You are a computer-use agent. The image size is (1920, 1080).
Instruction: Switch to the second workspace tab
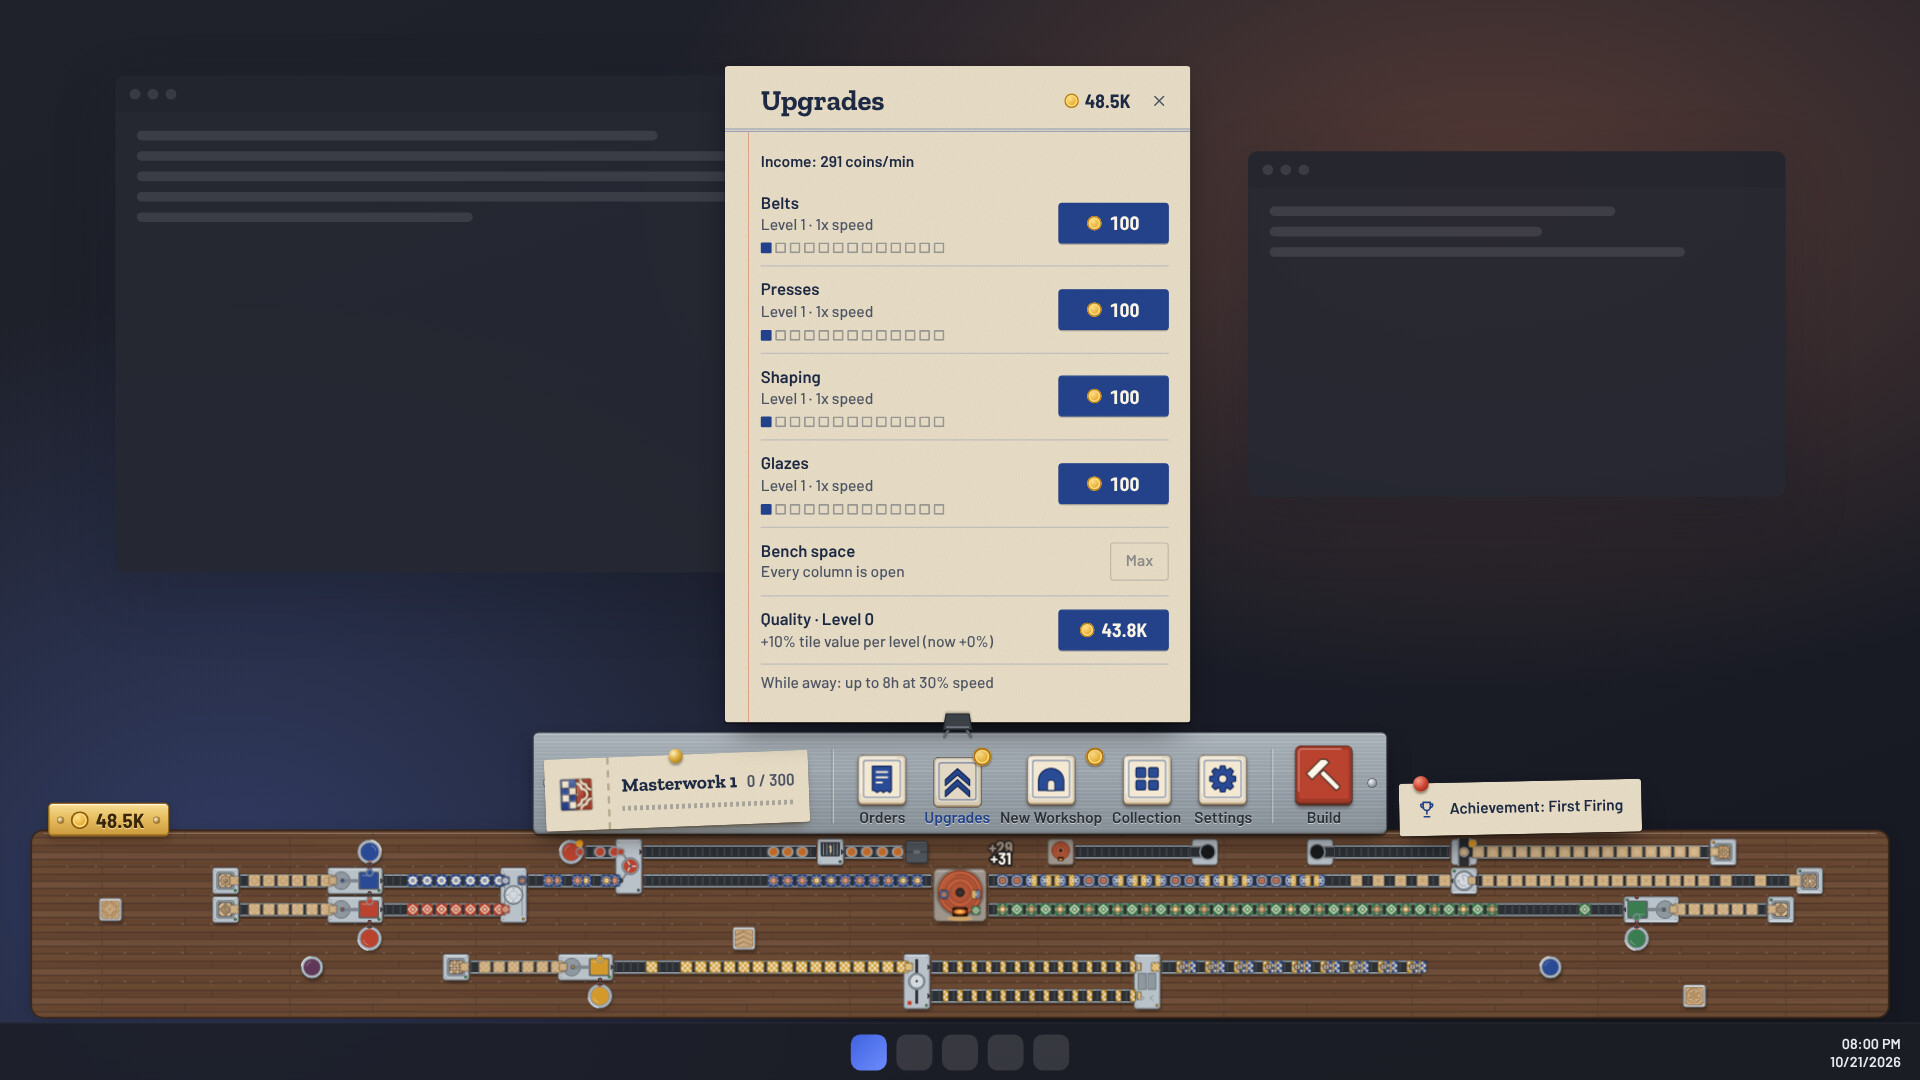pos(914,1052)
